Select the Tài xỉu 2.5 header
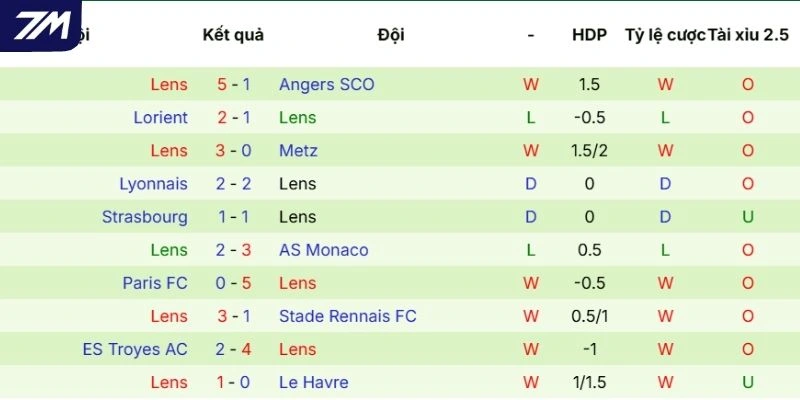Screen dimensions: 800x400 748,35
